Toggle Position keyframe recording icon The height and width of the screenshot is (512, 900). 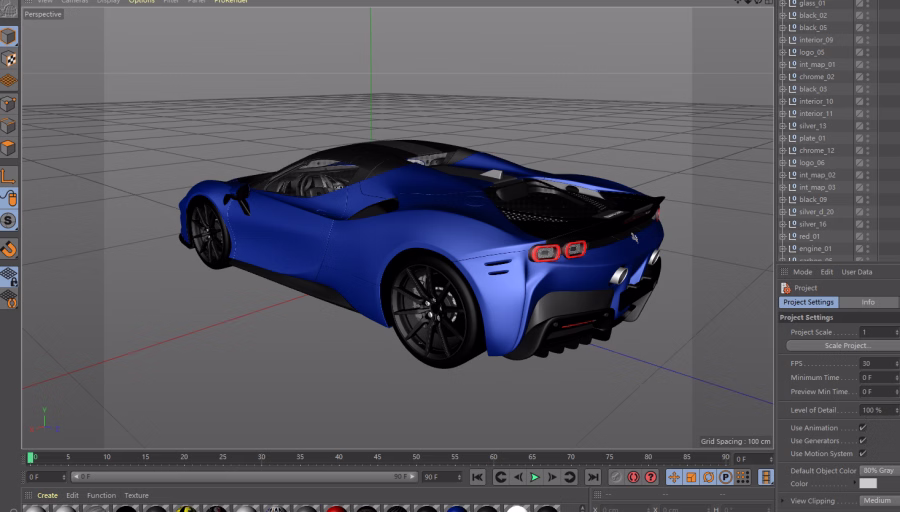pos(674,477)
